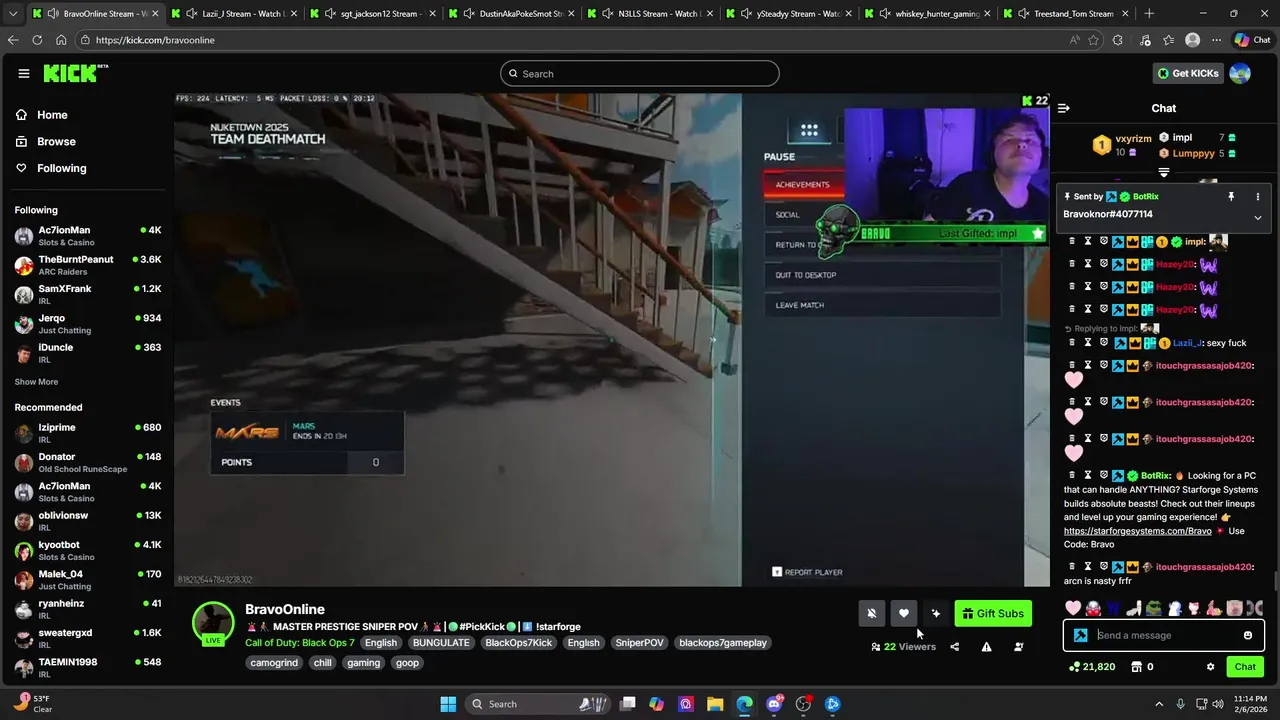Open a new browser tab with the plus
Screen dimensions: 1280x720
coord(1149,14)
